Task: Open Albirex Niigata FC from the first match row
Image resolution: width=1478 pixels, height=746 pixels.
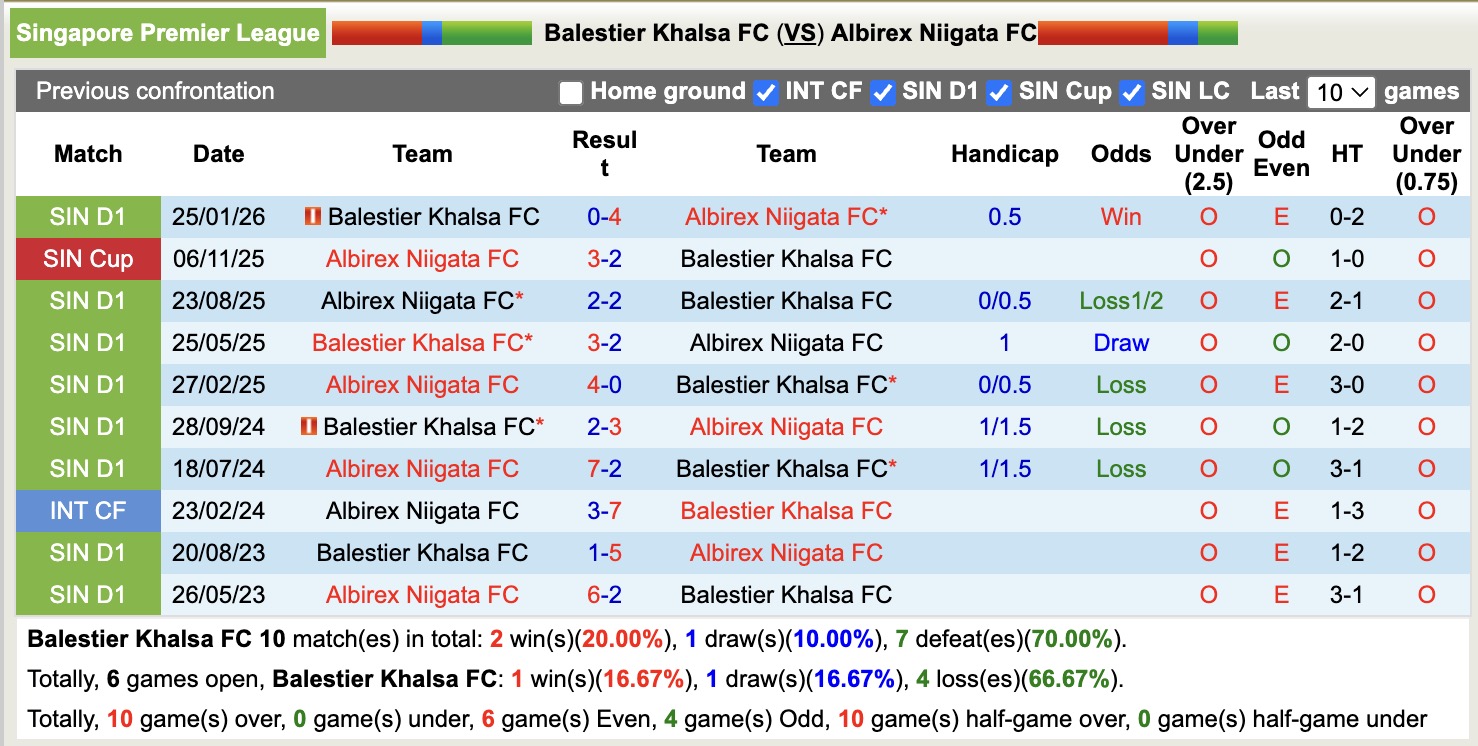Action: coord(786,216)
